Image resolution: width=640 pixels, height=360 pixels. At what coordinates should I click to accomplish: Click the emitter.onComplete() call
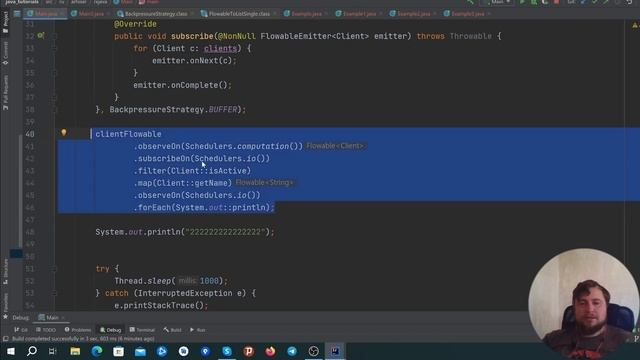[x=182, y=85]
